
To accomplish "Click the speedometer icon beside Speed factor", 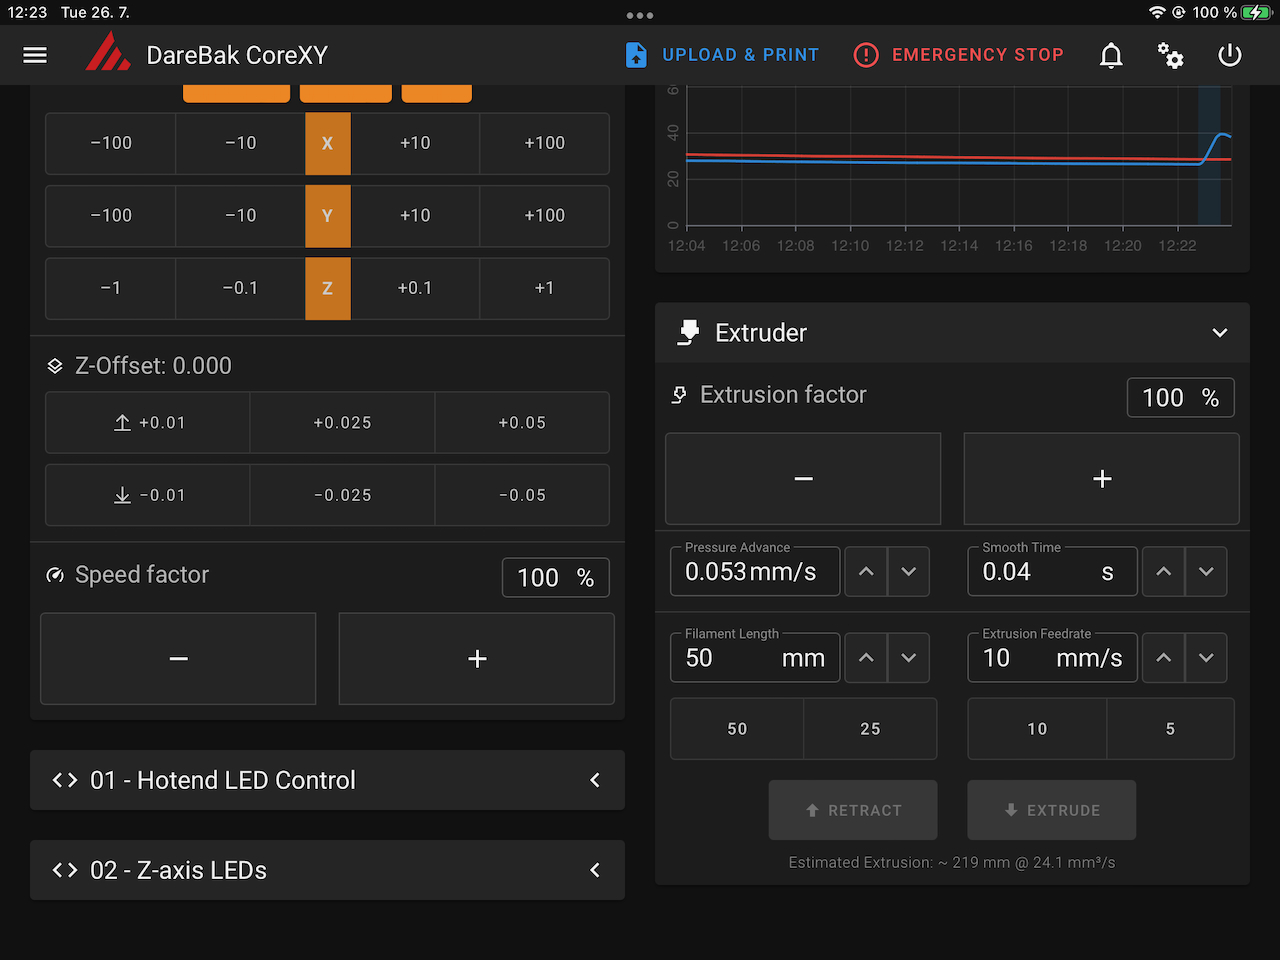I will tap(54, 574).
